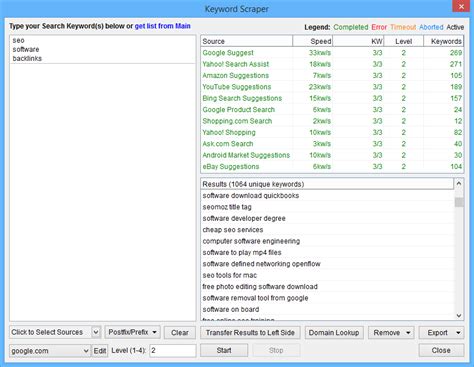Screen dimensions: 474x367
Task: Select result 'seo tools for mac'
Action: point(327,275)
